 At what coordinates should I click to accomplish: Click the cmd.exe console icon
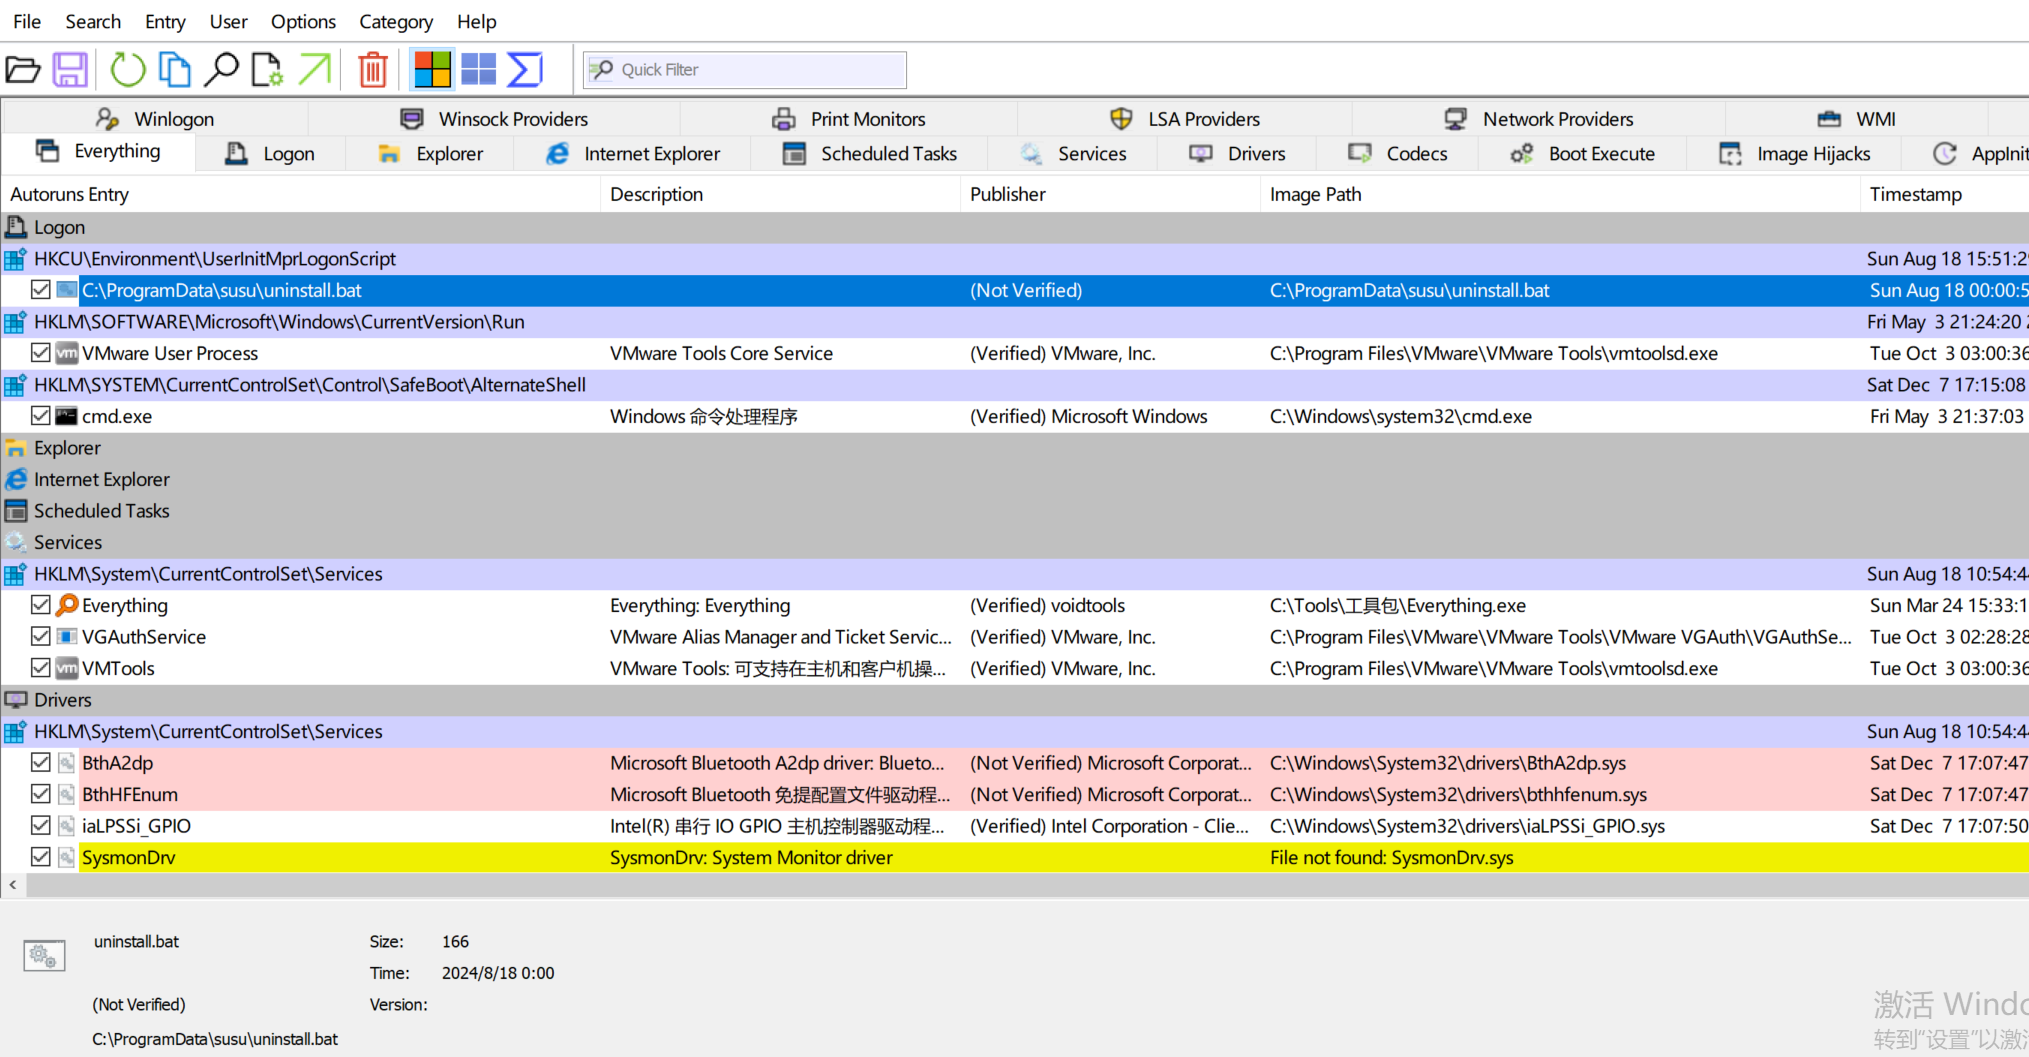[67, 416]
